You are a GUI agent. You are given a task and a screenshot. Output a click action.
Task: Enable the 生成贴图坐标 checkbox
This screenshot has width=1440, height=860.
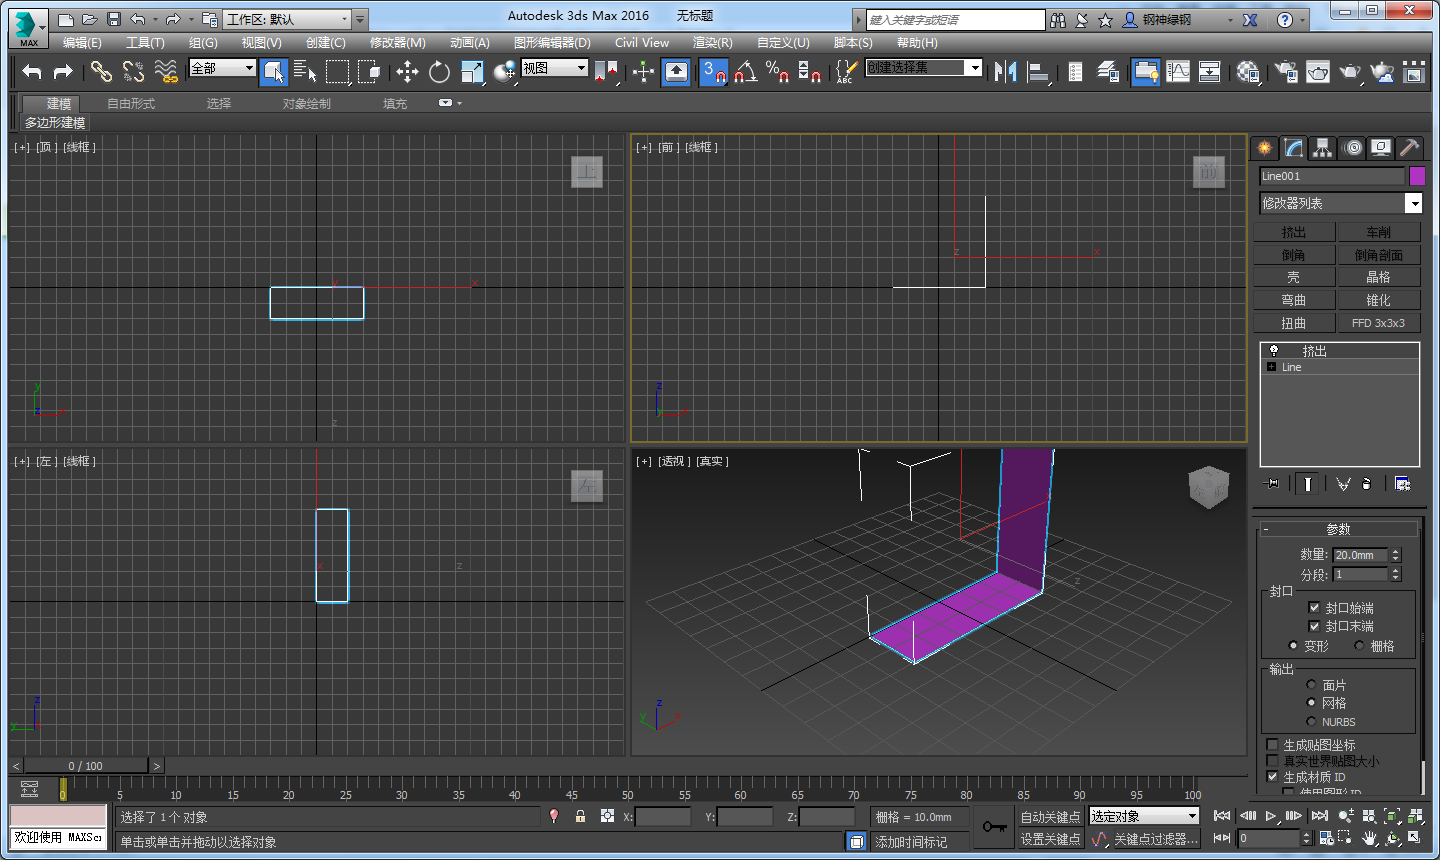click(x=1273, y=744)
